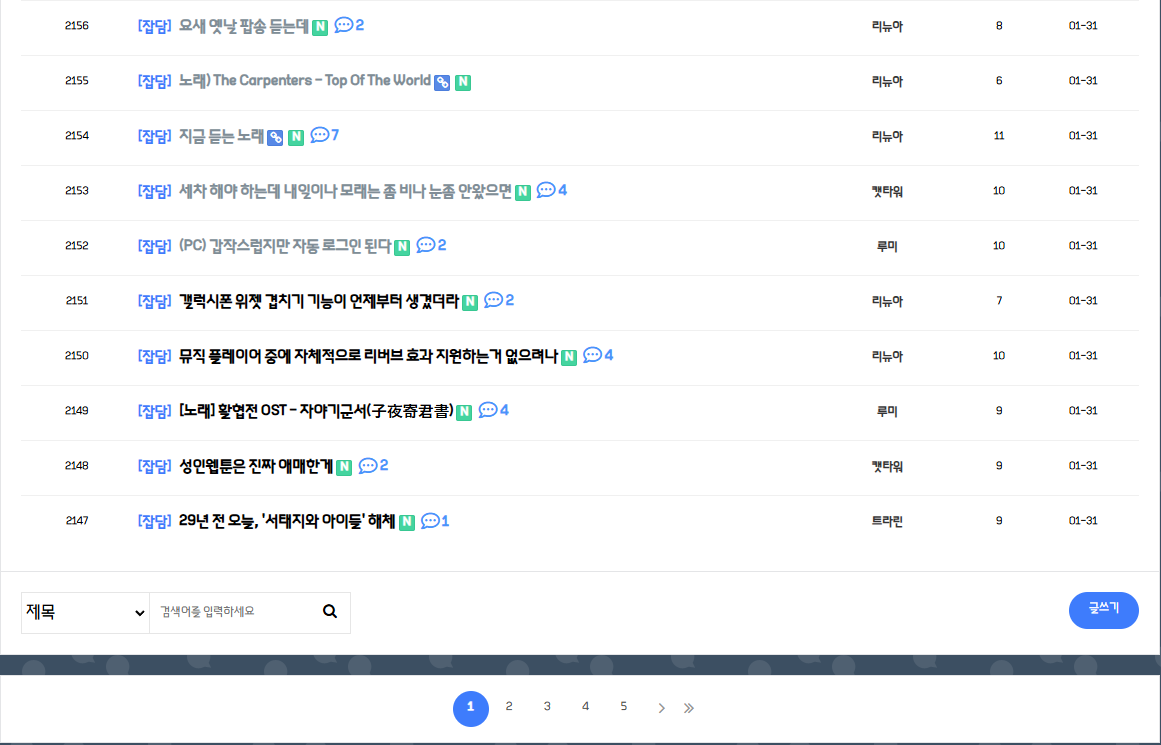
Task: Click comment bubble icon on post 2150
Action: 592,355
